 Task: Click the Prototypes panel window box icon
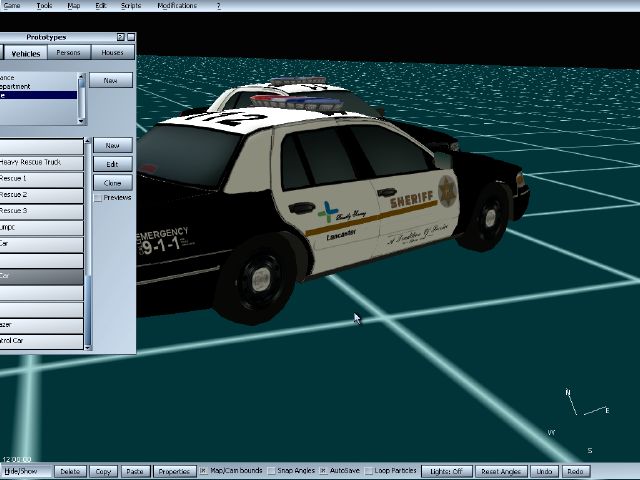click(x=131, y=37)
